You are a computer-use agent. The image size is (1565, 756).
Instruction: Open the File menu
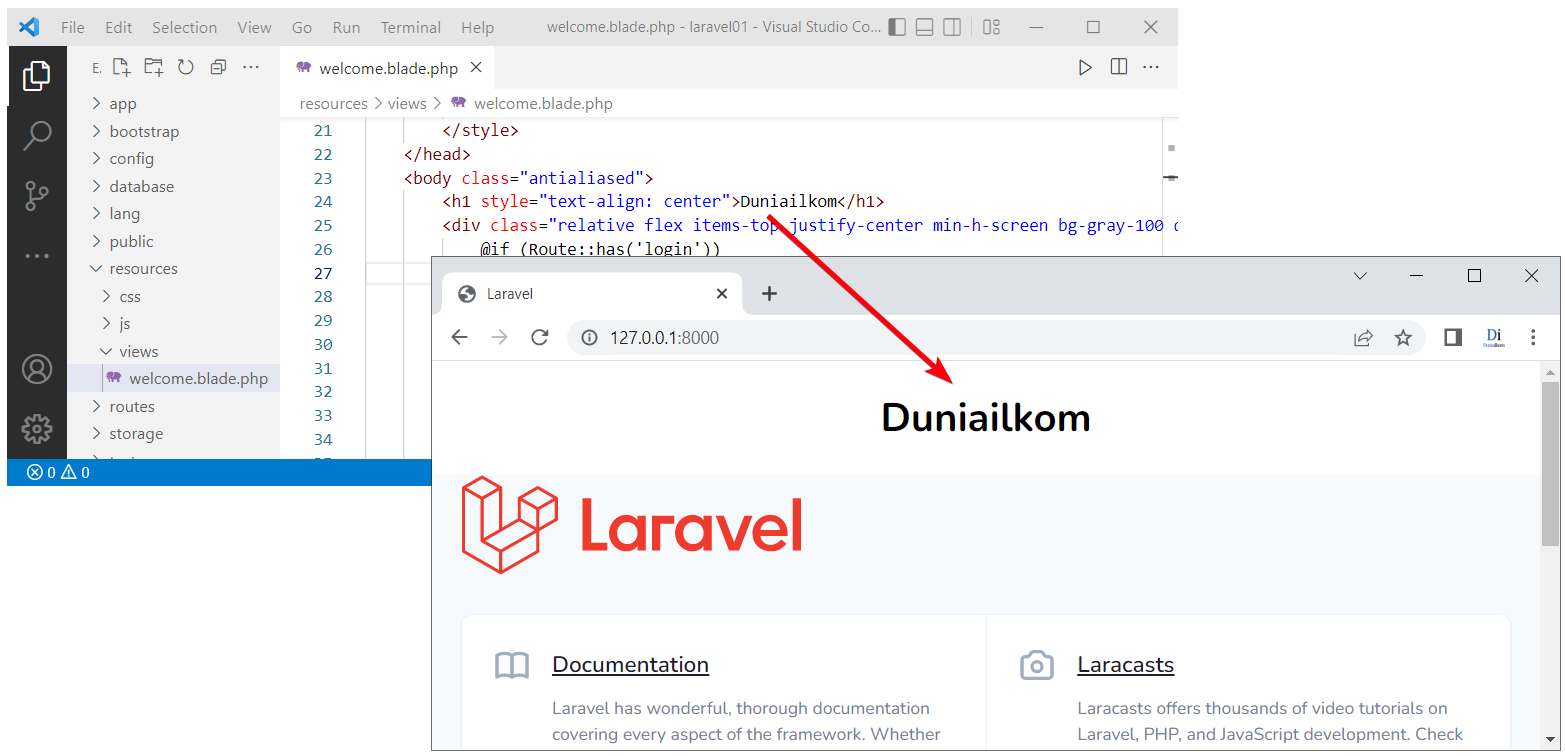click(73, 27)
